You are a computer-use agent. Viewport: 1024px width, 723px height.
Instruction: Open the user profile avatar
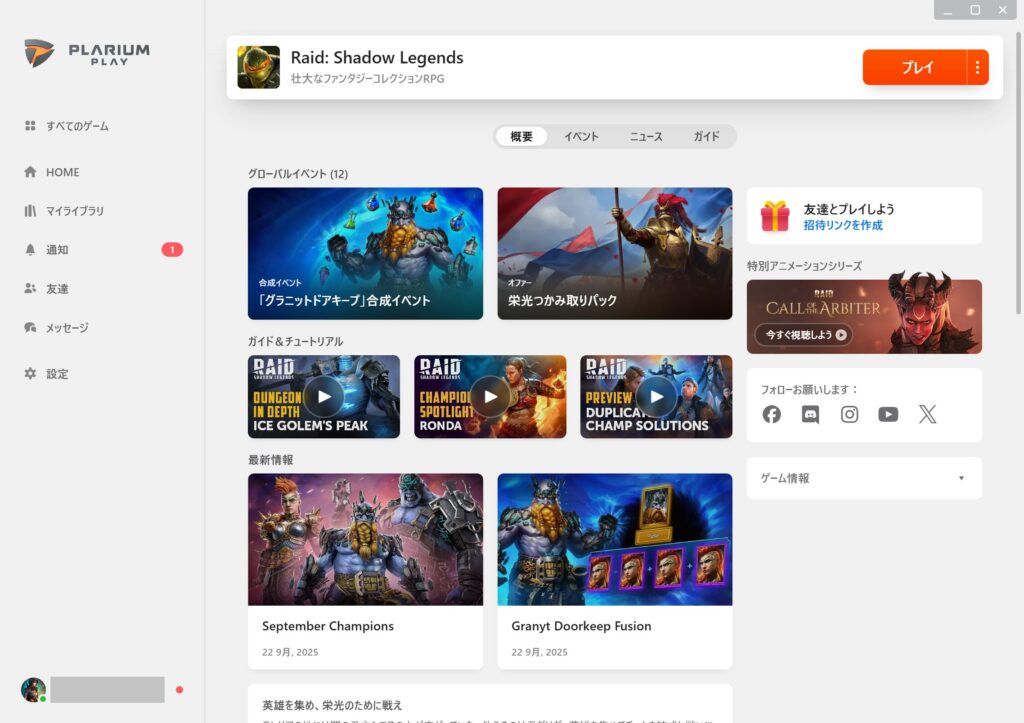(x=33, y=689)
